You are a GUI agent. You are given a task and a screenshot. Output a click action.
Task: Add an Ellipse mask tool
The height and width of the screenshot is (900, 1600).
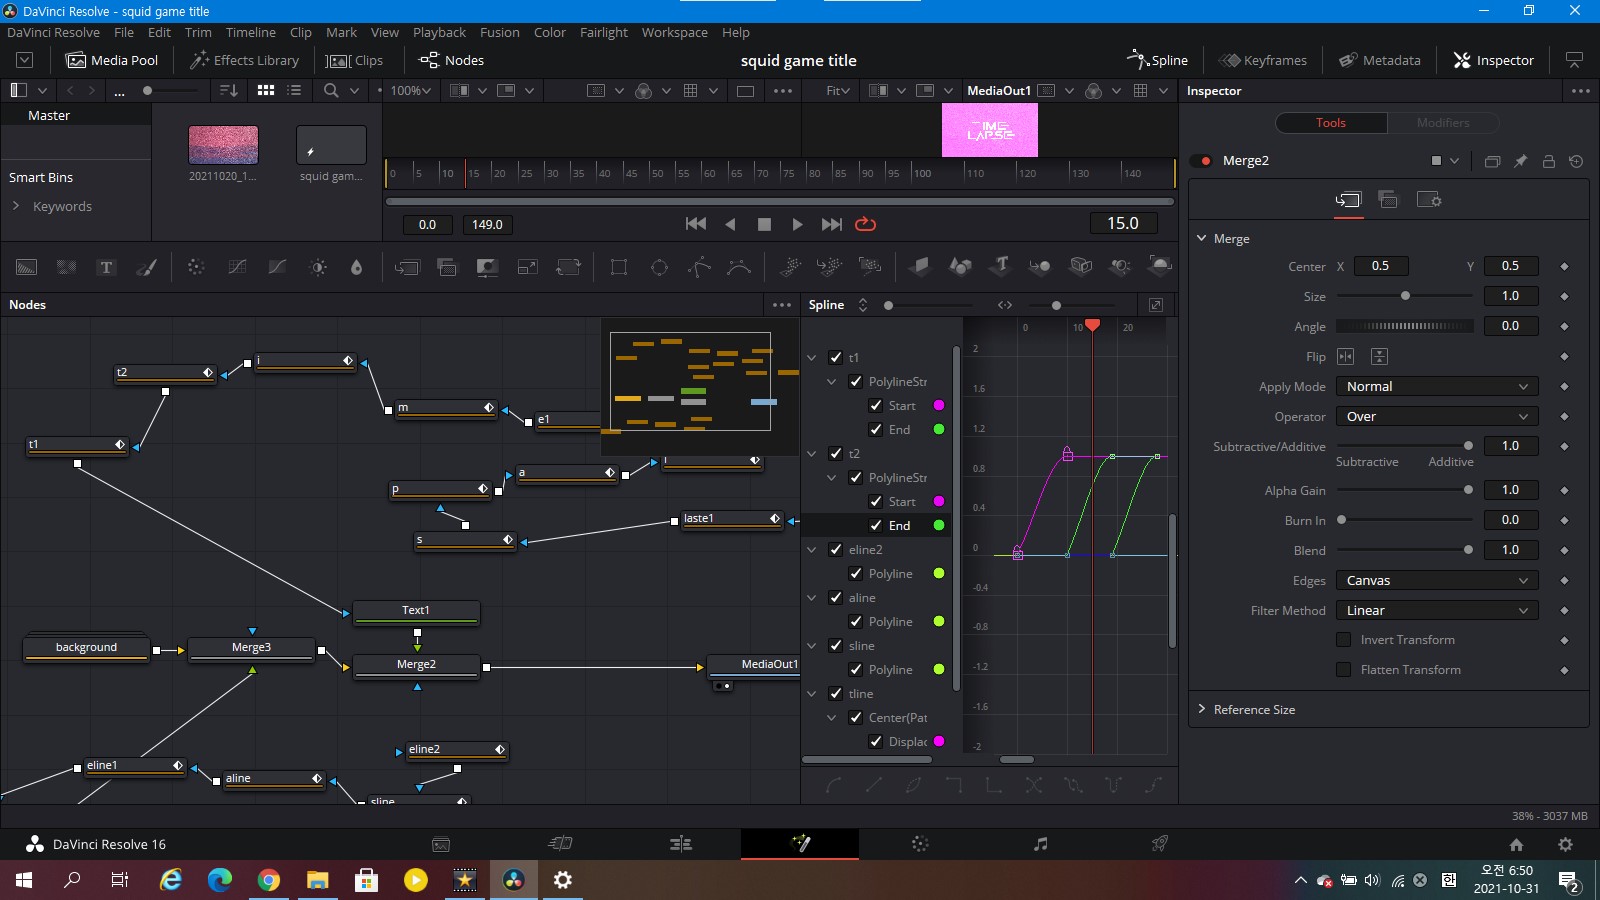click(659, 267)
